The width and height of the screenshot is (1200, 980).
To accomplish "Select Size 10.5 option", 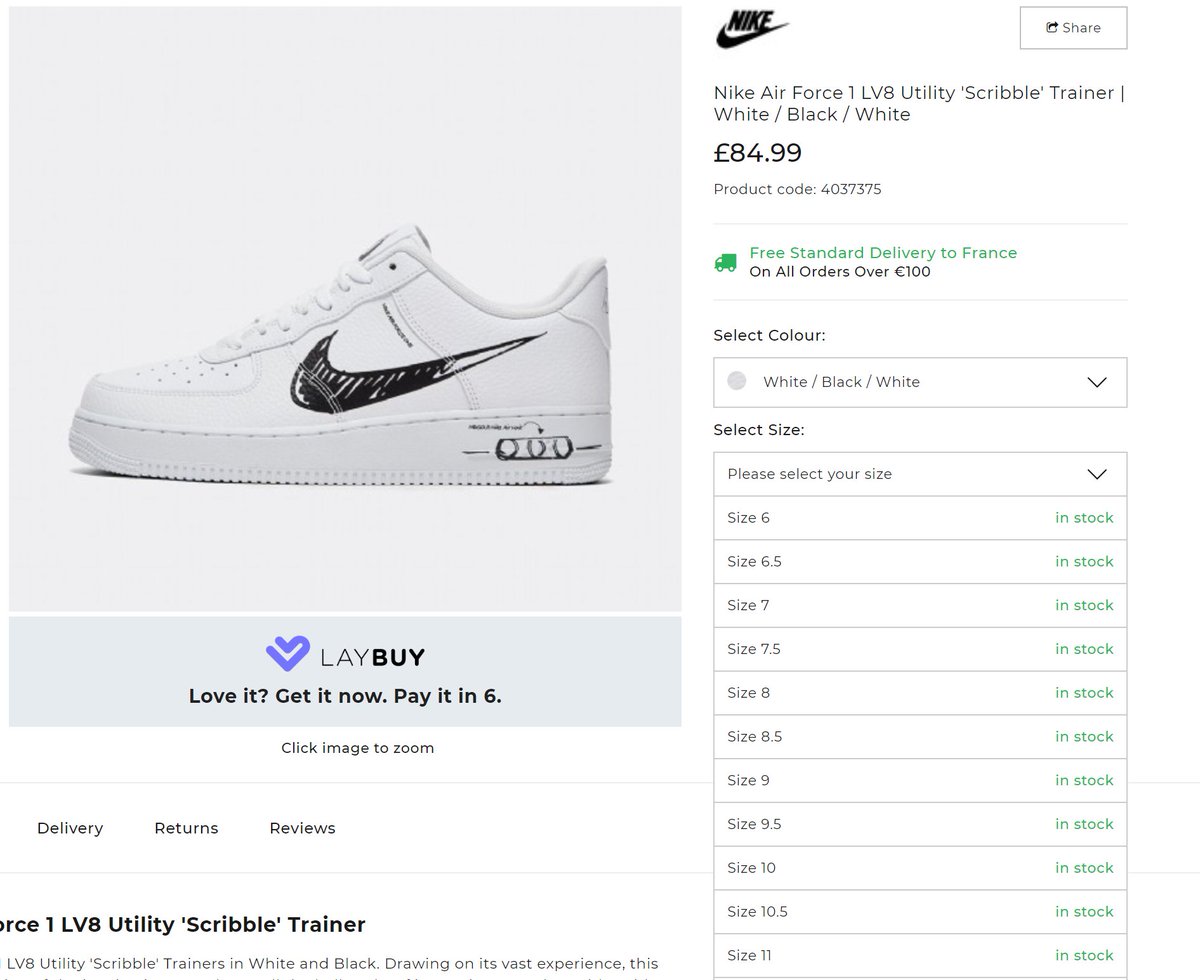I will (920, 911).
